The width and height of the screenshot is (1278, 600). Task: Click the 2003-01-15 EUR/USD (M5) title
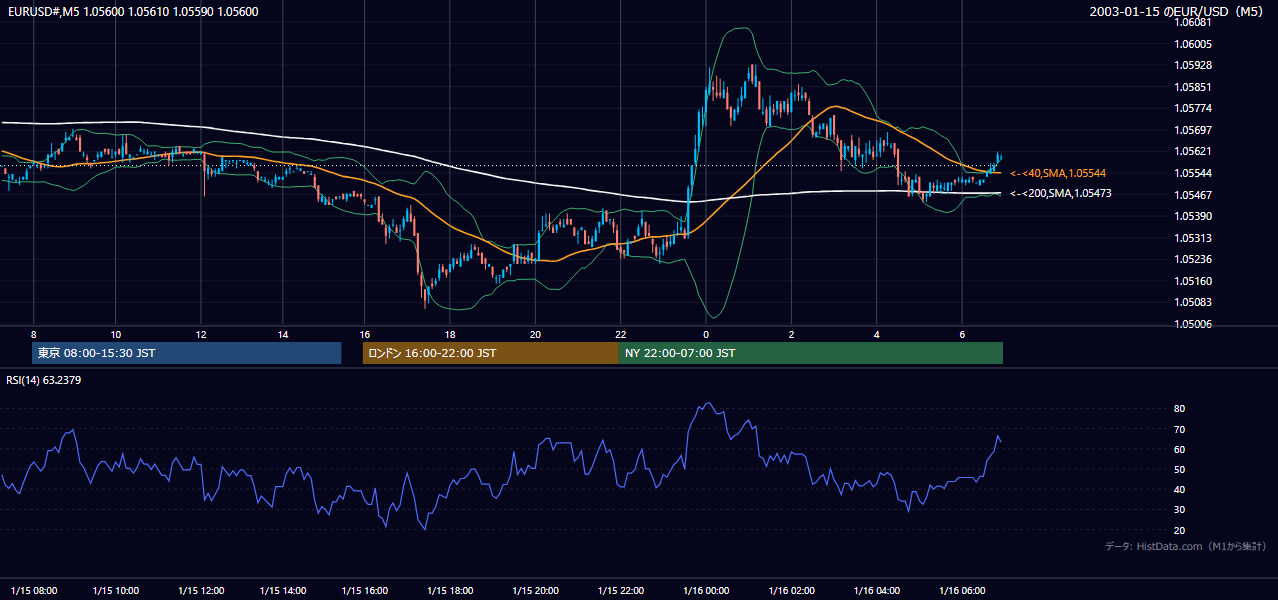pyautogui.click(x=1177, y=11)
